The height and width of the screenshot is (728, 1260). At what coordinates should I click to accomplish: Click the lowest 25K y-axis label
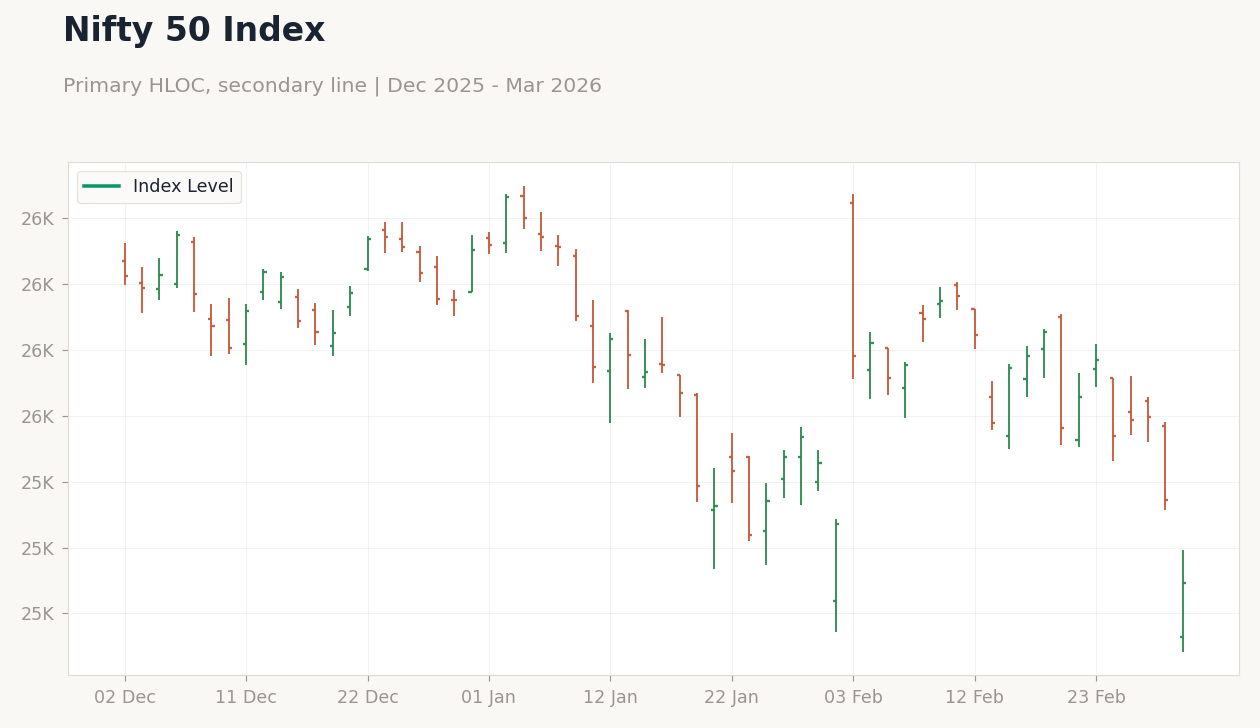pyautogui.click(x=44, y=614)
